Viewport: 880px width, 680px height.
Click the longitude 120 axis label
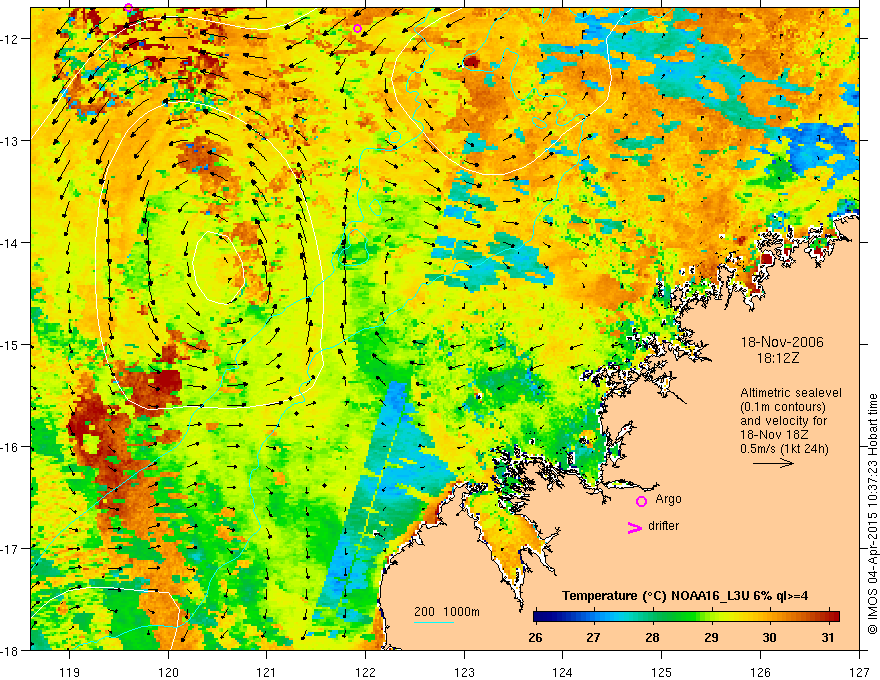pyautogui.click(x=168, y=673)
